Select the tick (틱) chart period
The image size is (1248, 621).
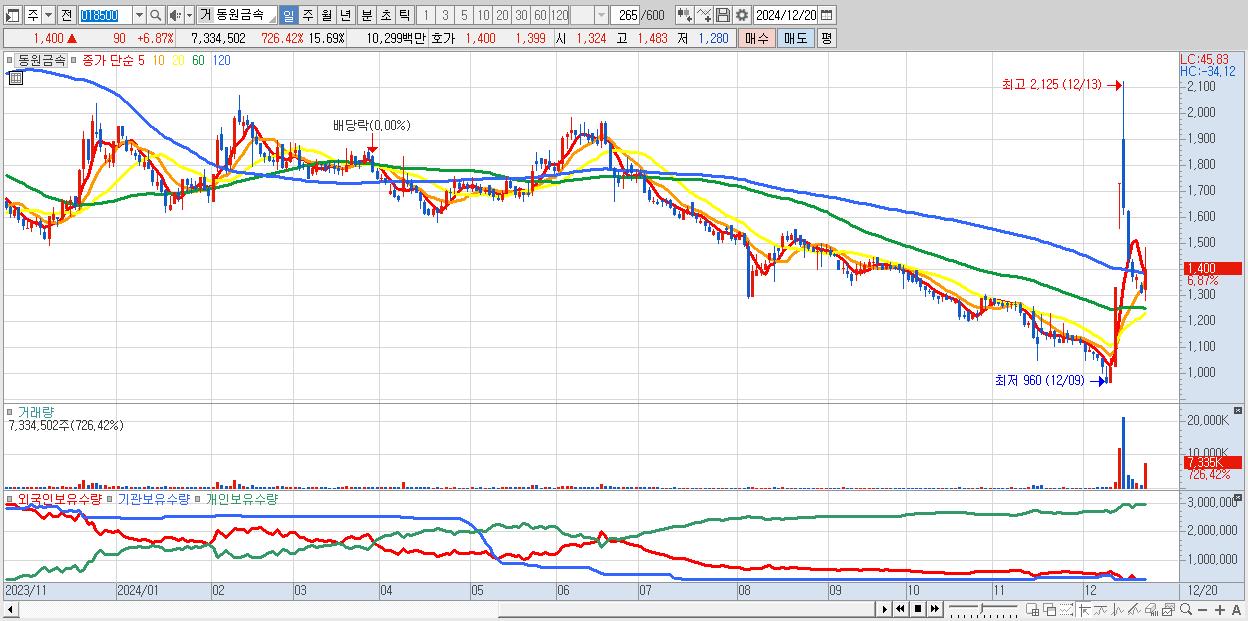pyautogui.click(x=404, y=15)
